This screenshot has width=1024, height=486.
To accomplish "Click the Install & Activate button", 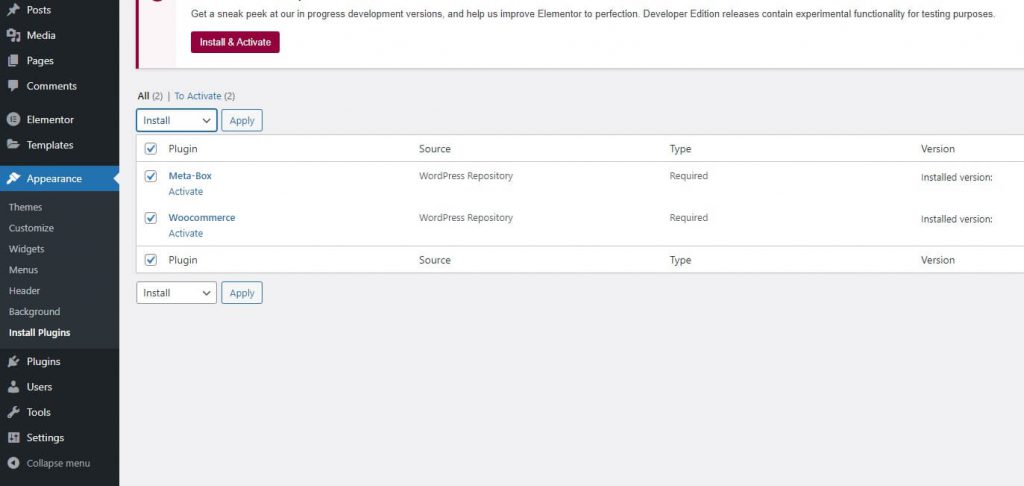I will [x=235, y=42].
